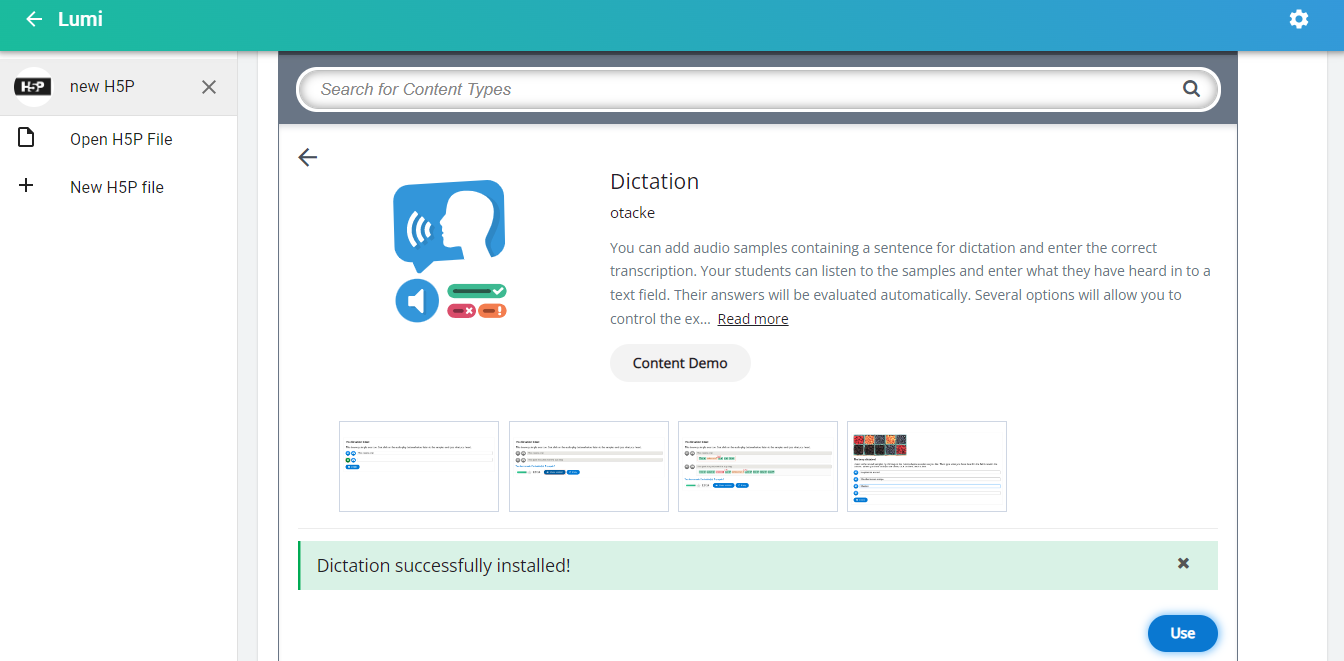This screenshot has height=661, width=1344.
Task: Click the document icon for Open H5P File
Action: pyautogui.click(x=27, y=138)
